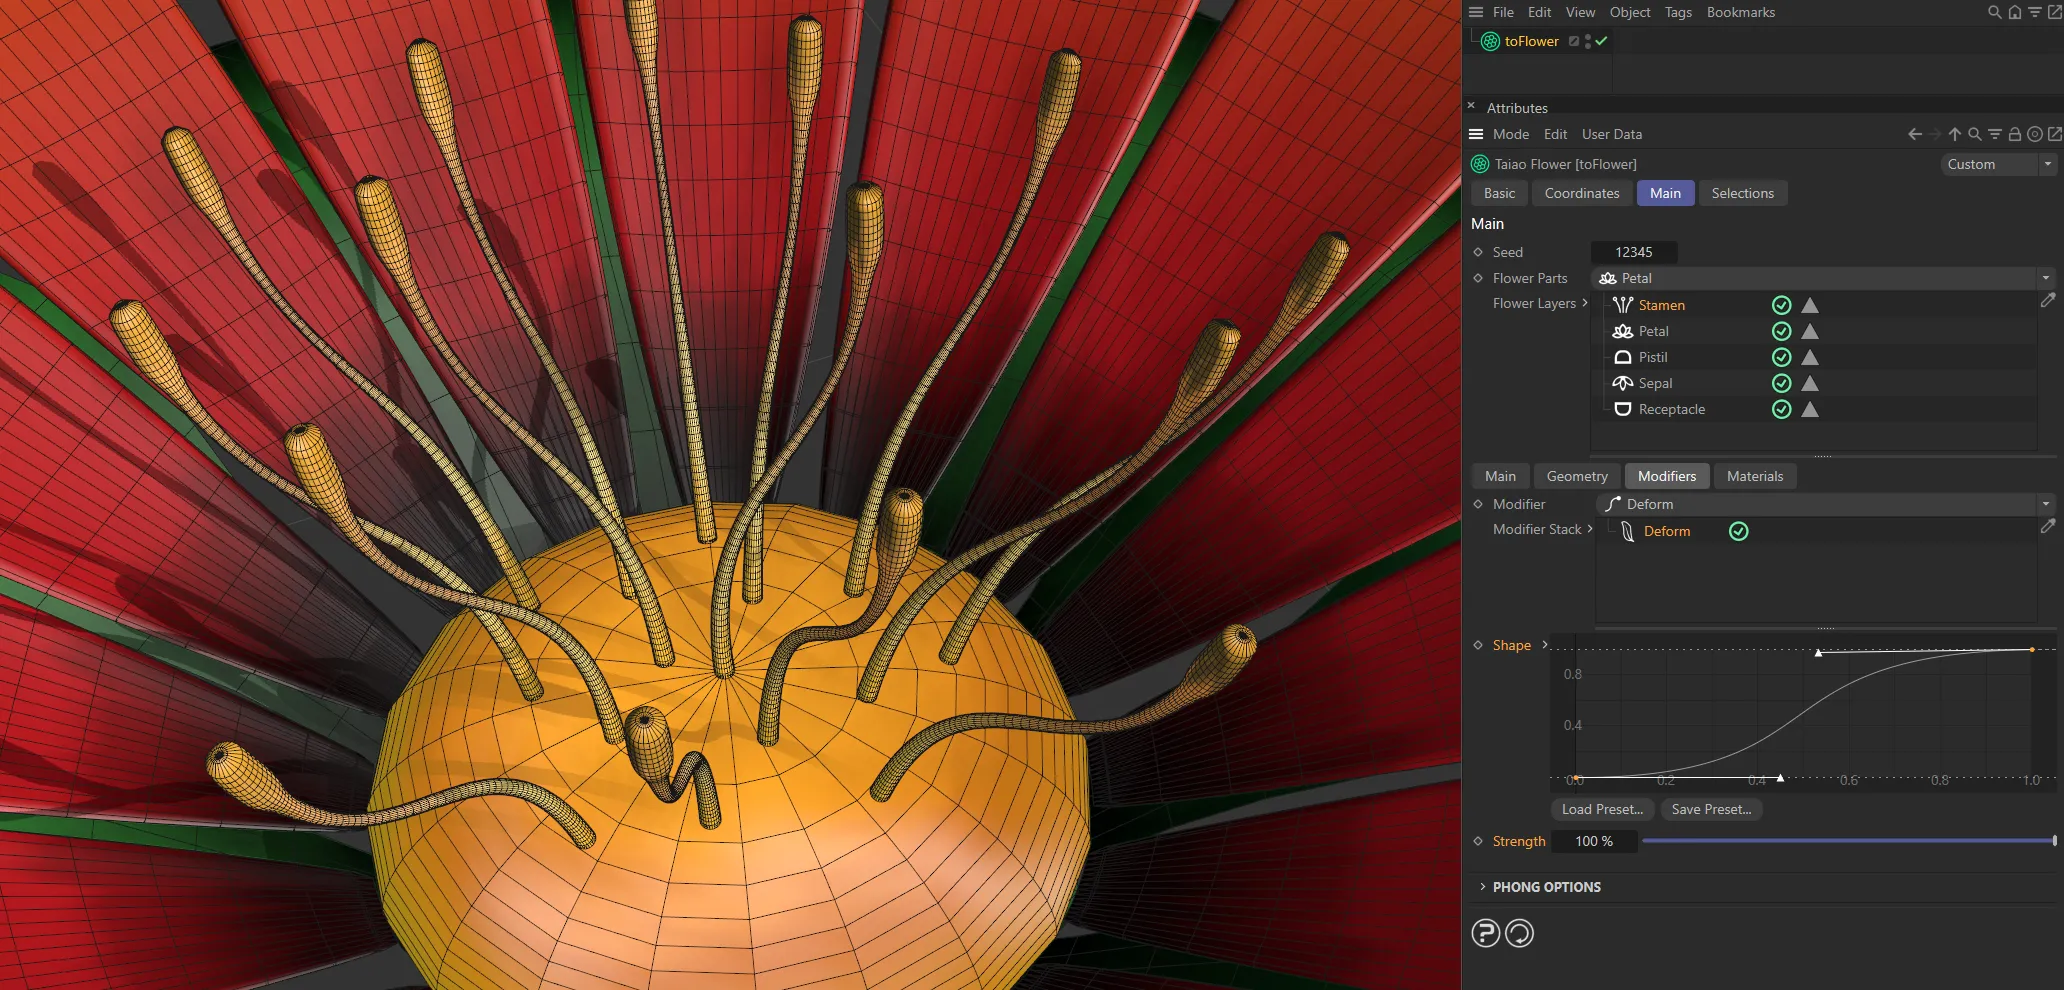
Task: Click the reset-to-default circular arrow icon
Action: (1519, 933)
